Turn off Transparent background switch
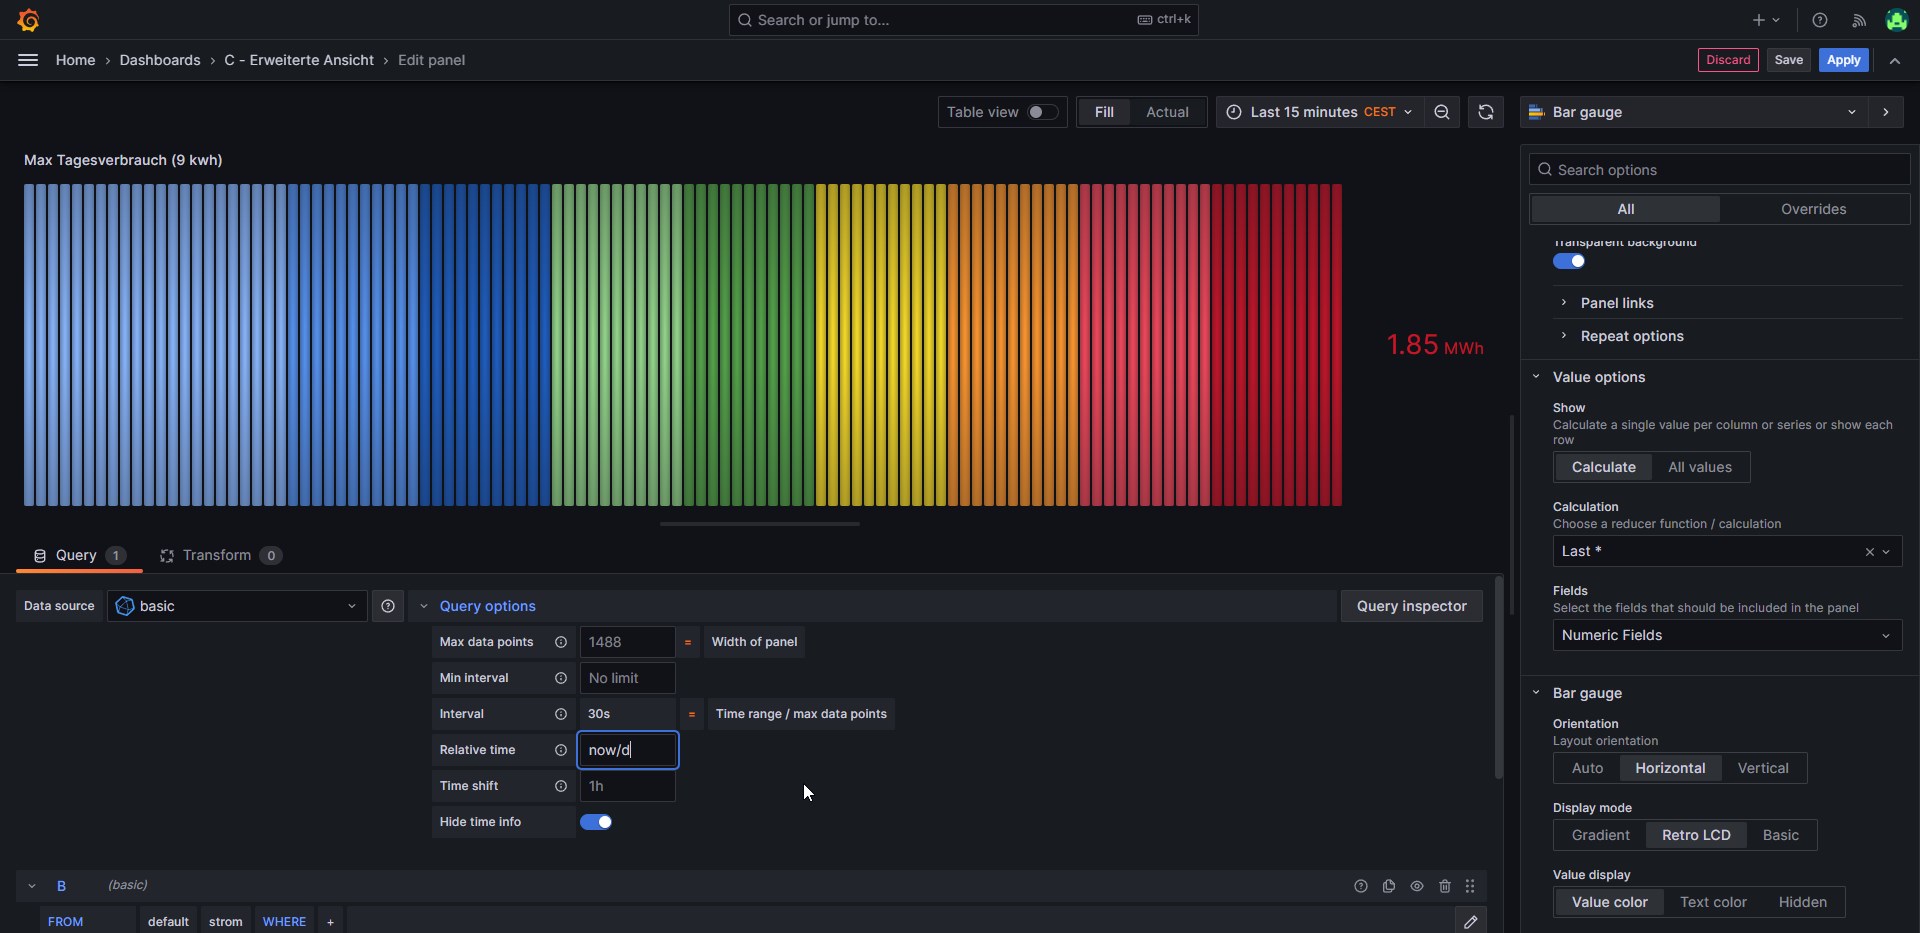The image size is (1920, 933). coord(1568,261)
